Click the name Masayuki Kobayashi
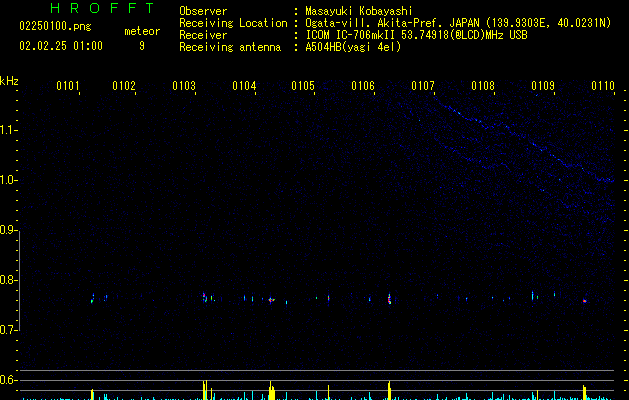Image resolution: width=629 pixels, height=400 pixels. tap(359, 11)
